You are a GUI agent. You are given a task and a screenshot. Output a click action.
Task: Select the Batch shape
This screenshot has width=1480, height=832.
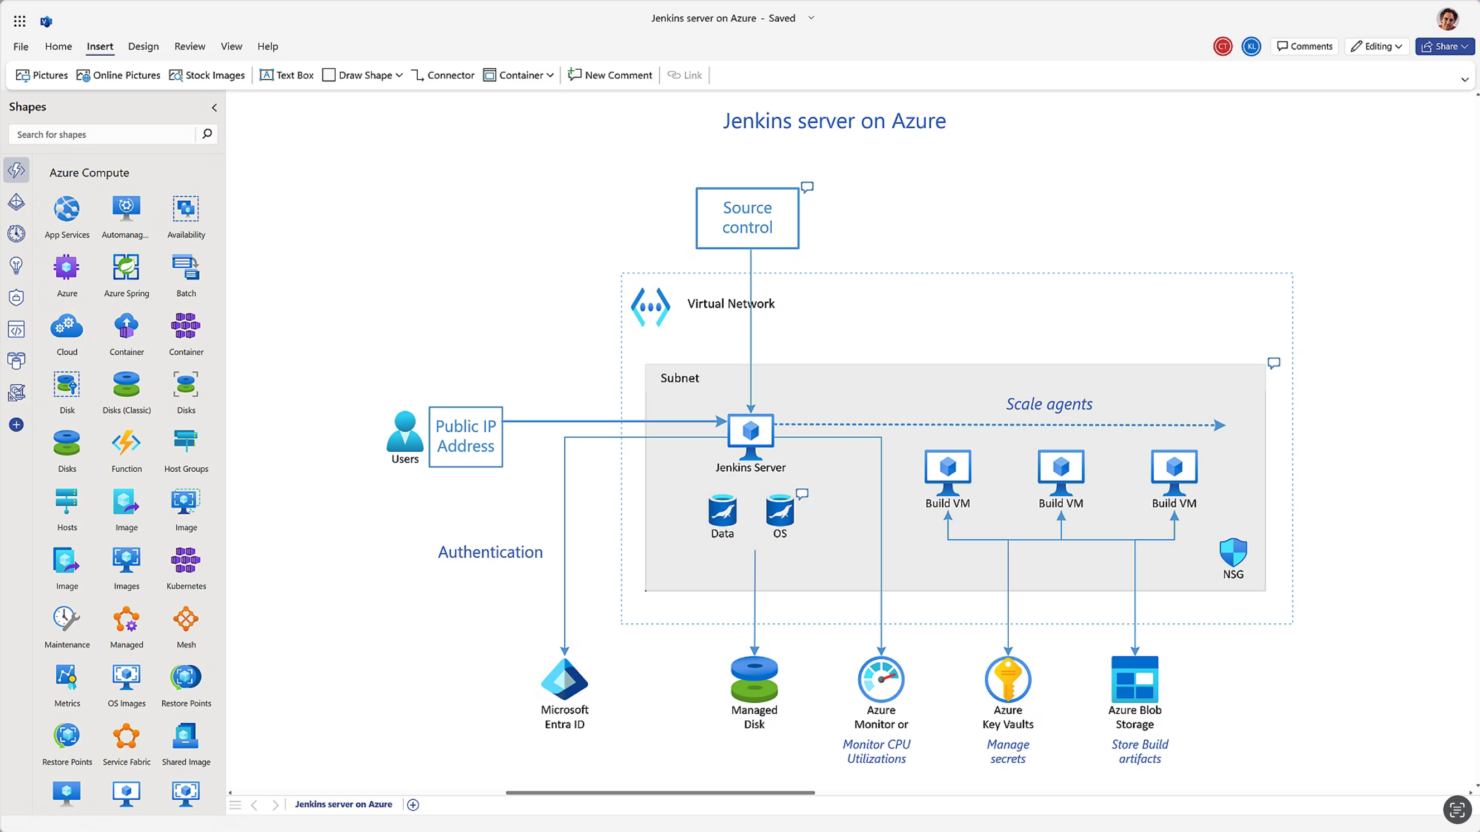click(x=185, y=270)
